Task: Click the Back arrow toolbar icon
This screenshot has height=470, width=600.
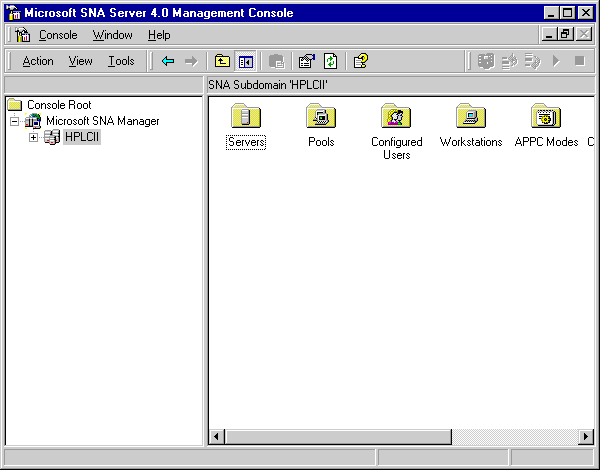Action: [168, 61]
